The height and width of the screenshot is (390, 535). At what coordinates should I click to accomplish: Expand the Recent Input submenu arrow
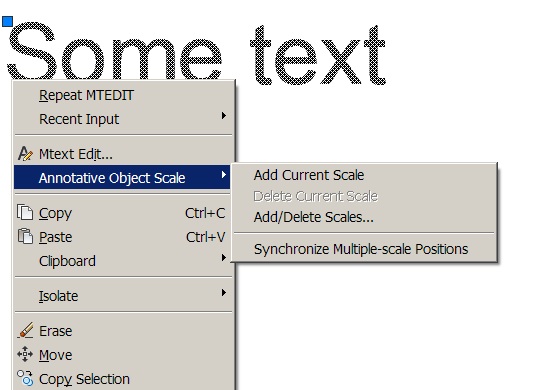coord(223,116)
